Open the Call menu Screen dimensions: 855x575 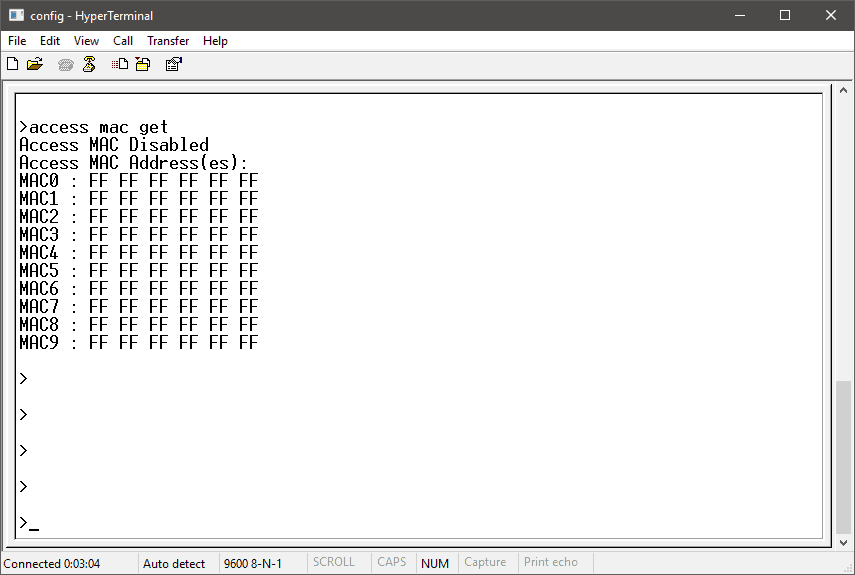click(123, 41)
